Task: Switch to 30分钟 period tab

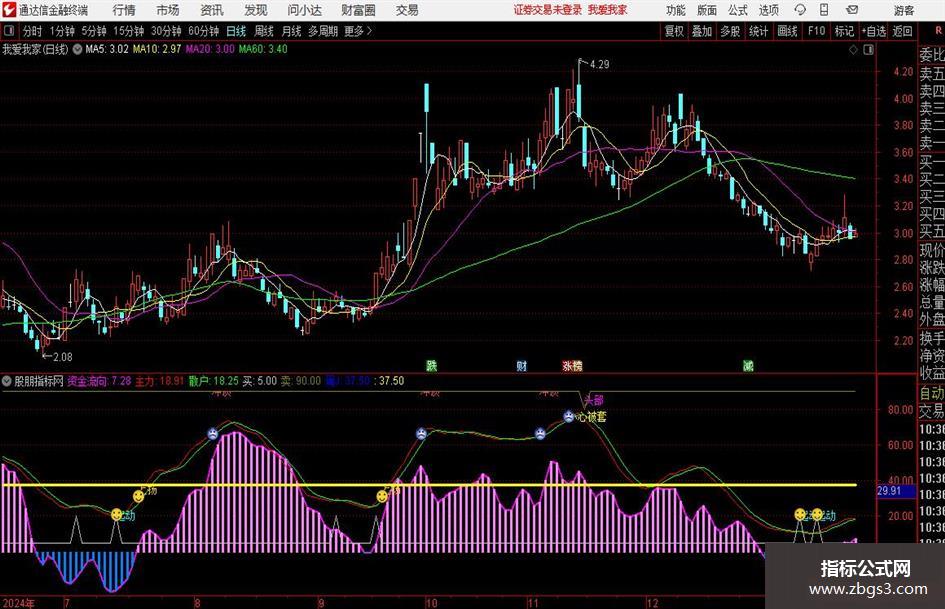Action: coord(166,31)
